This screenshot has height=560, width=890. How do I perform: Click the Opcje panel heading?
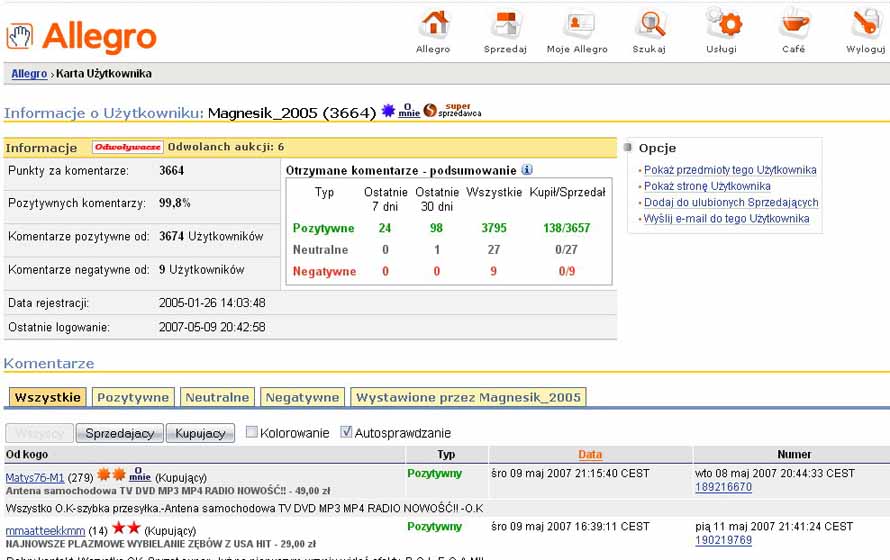tap(657, 148)
